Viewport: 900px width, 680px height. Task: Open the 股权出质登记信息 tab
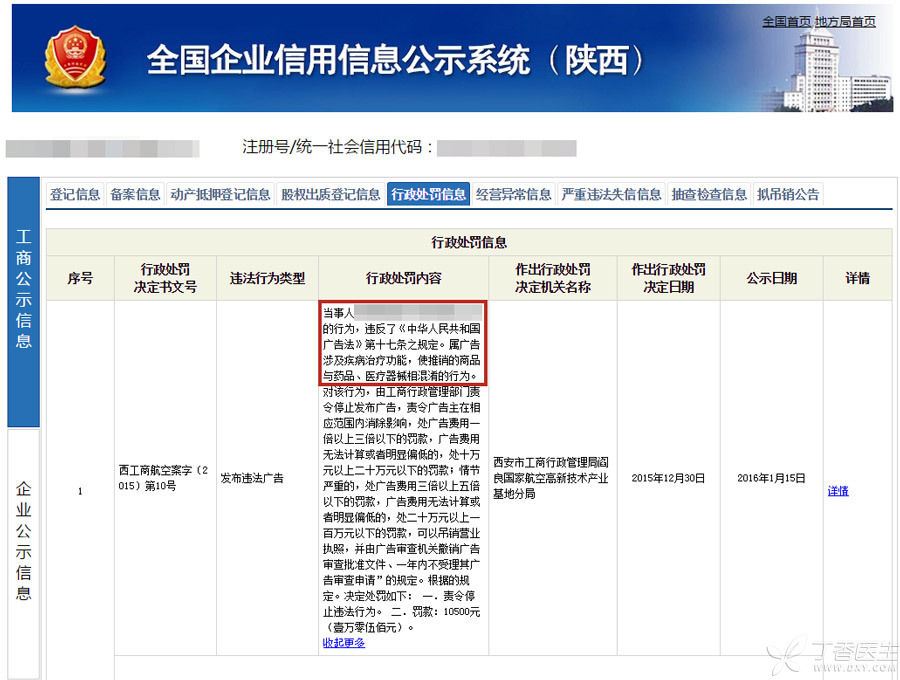(x=331, y=194)
